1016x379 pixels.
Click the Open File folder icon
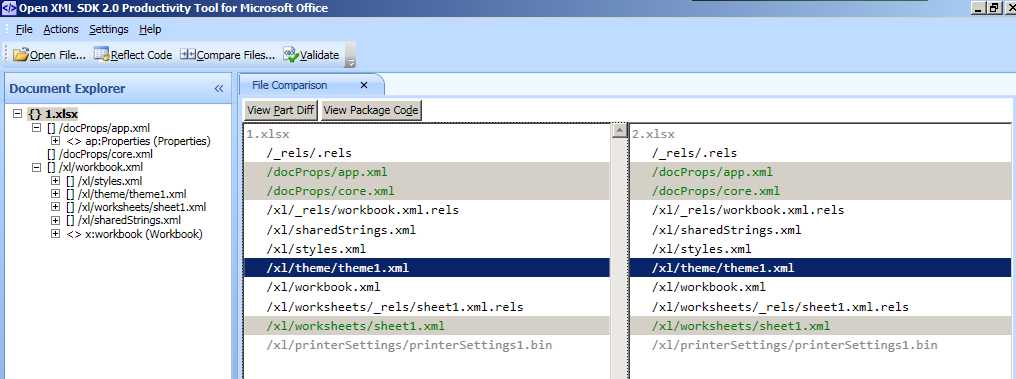tap(21, 55)
